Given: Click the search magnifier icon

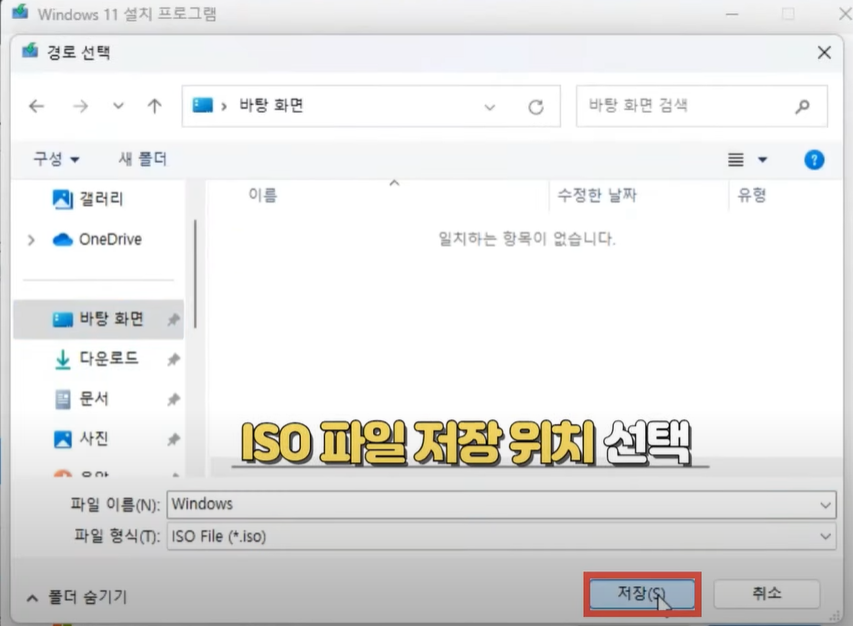Looking at the screenshot, I should [x=802, y=107].
